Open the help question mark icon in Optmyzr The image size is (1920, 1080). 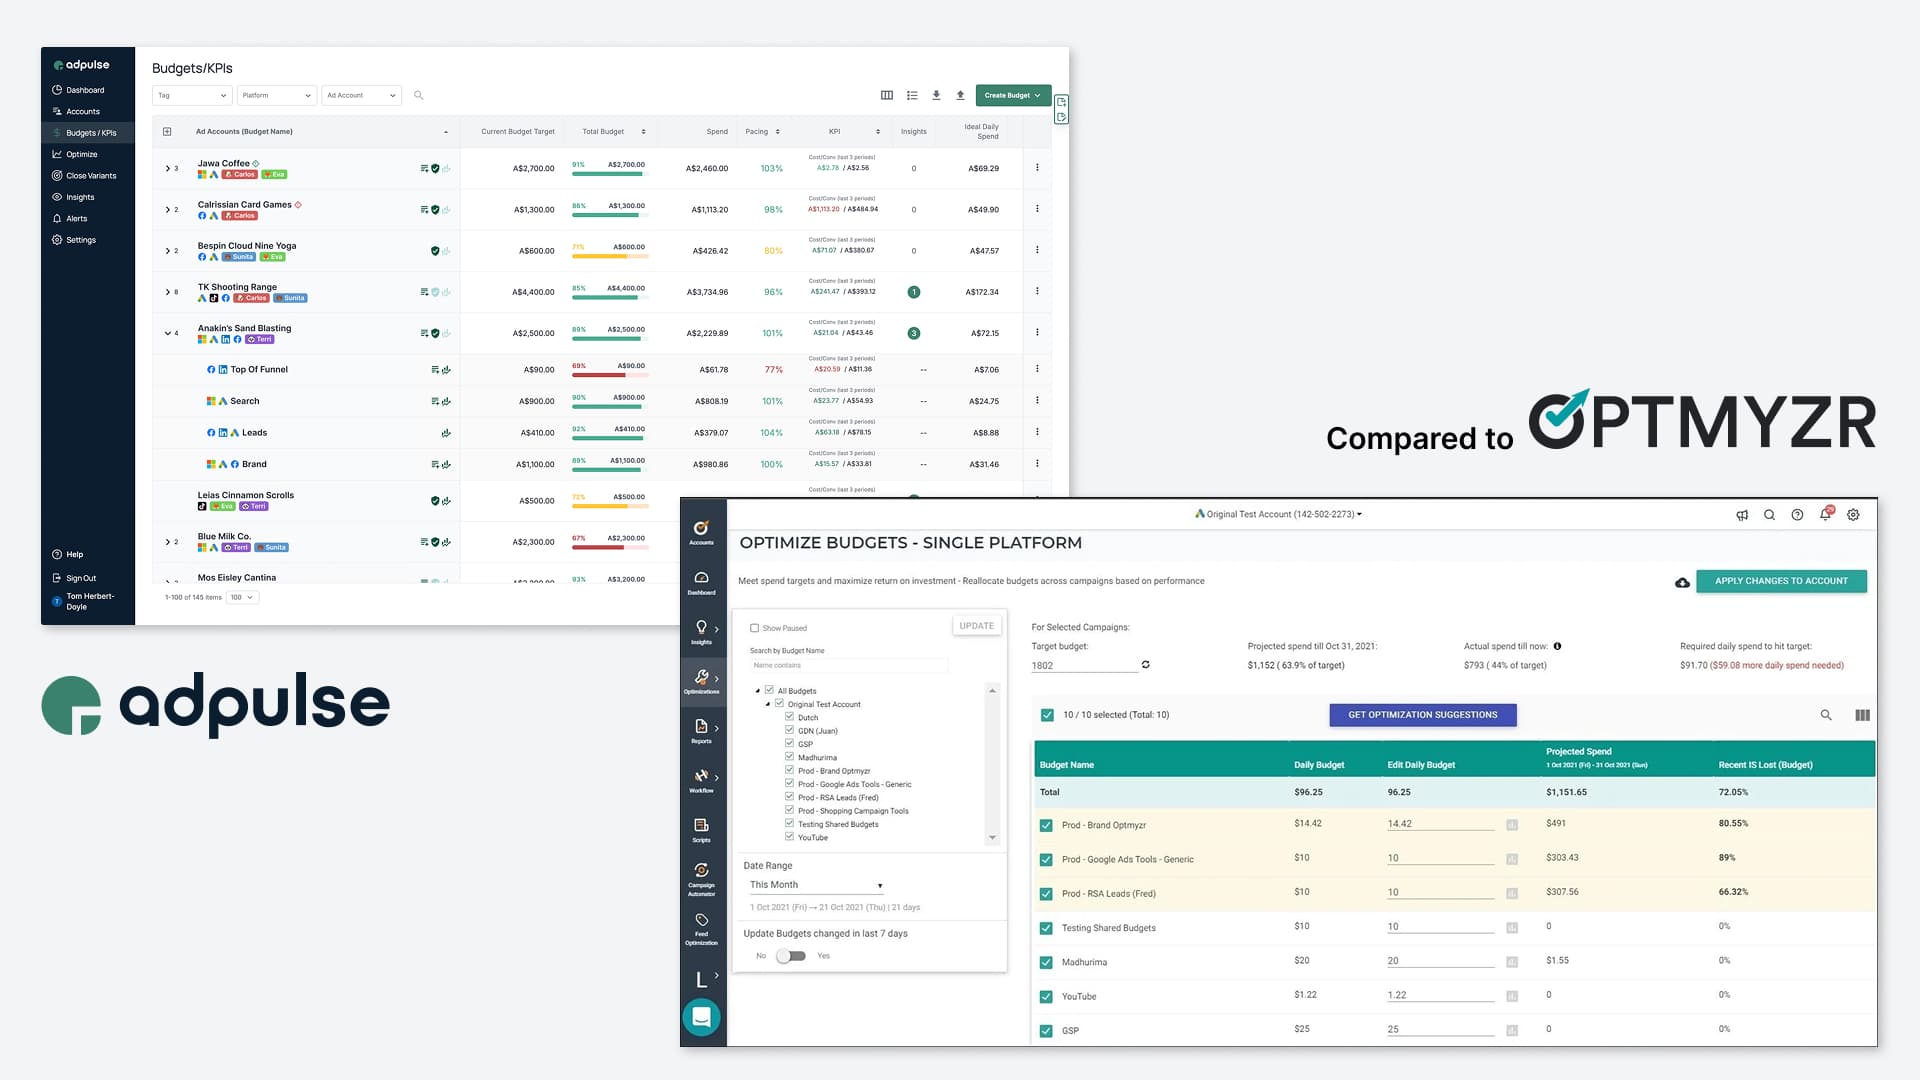coord(1797,515)
